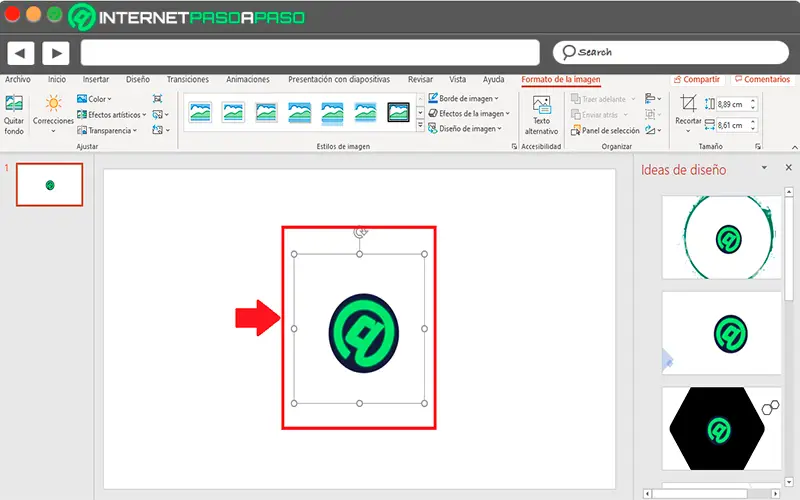Screen dimensions: 800x500
Task: Open Efectos de la imagen
Action: [x=469, y=113]
